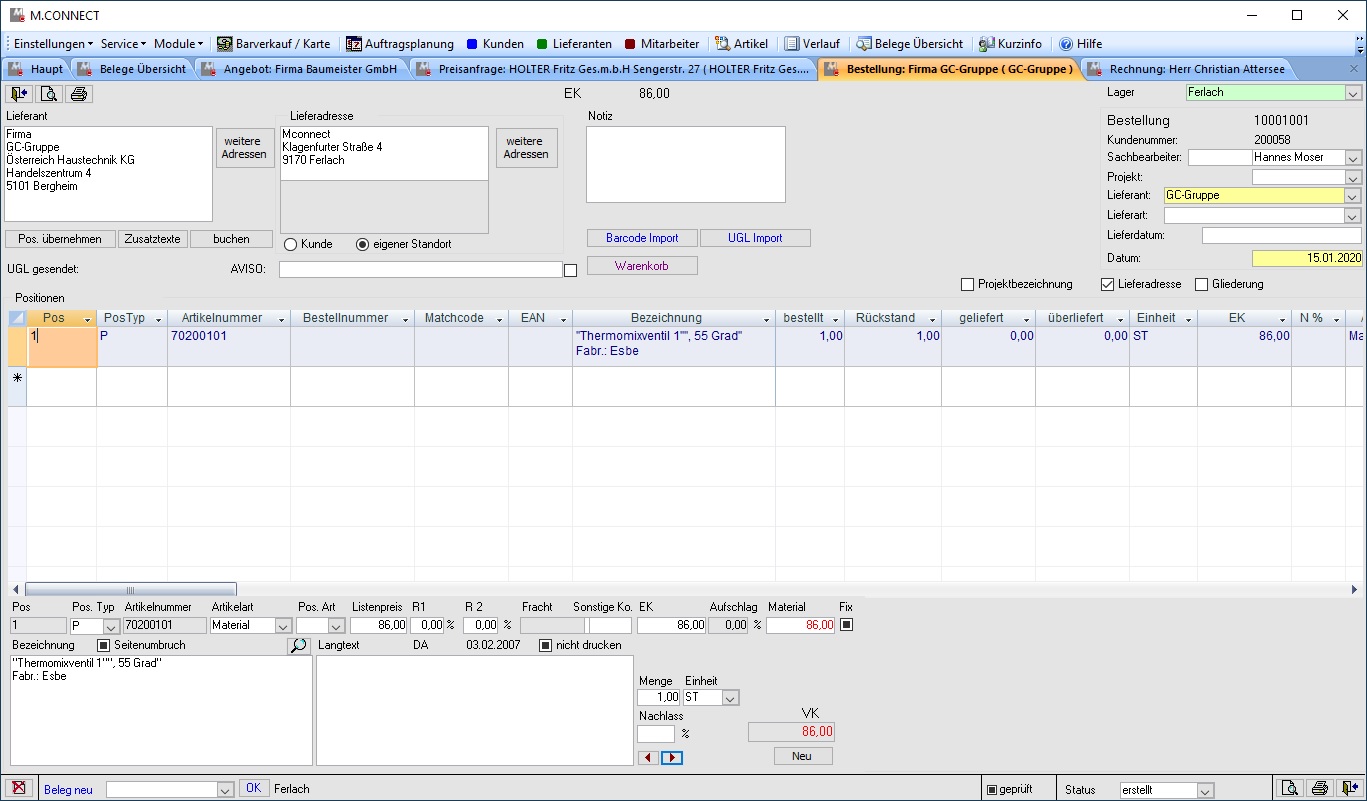Expand the Lager dropdown showing Ferlach
The height and width of the screenshot is (801, 1367).
tap(1353, 93)
